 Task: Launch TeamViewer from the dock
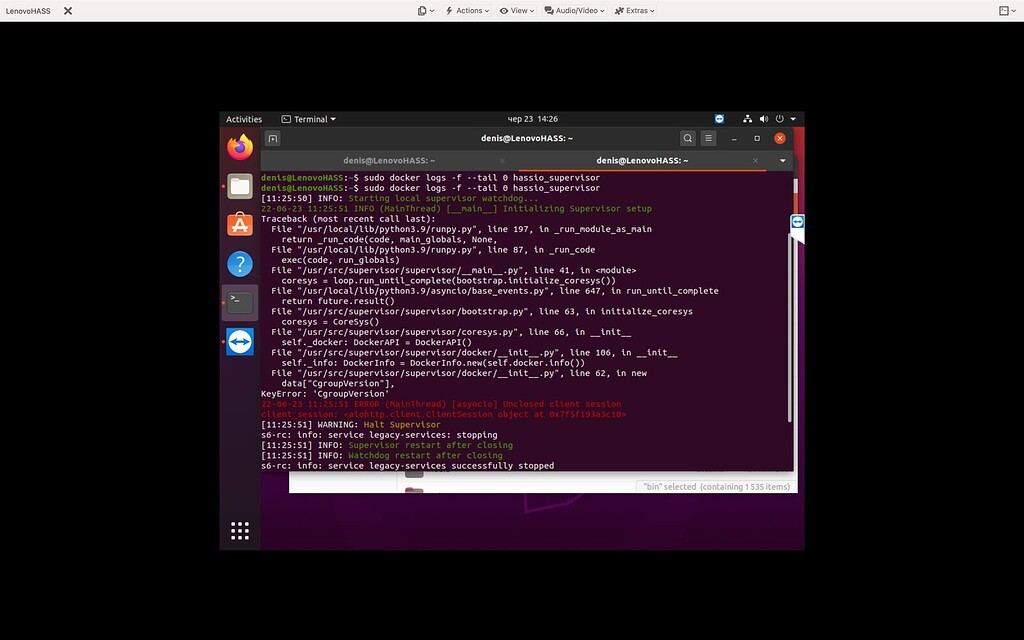point(239,341)
